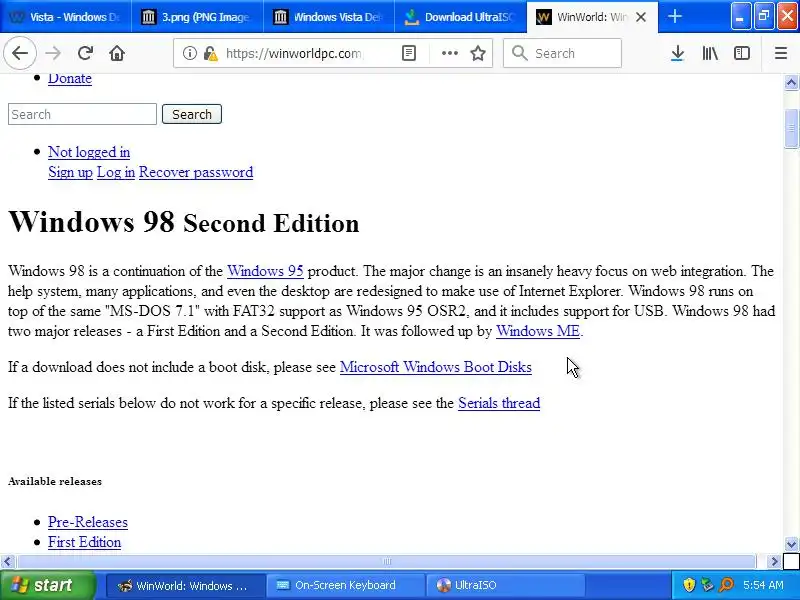This screenshot has height=600, width=800.
Task: Bookmark this page with the star
Action: pos(478,53)
